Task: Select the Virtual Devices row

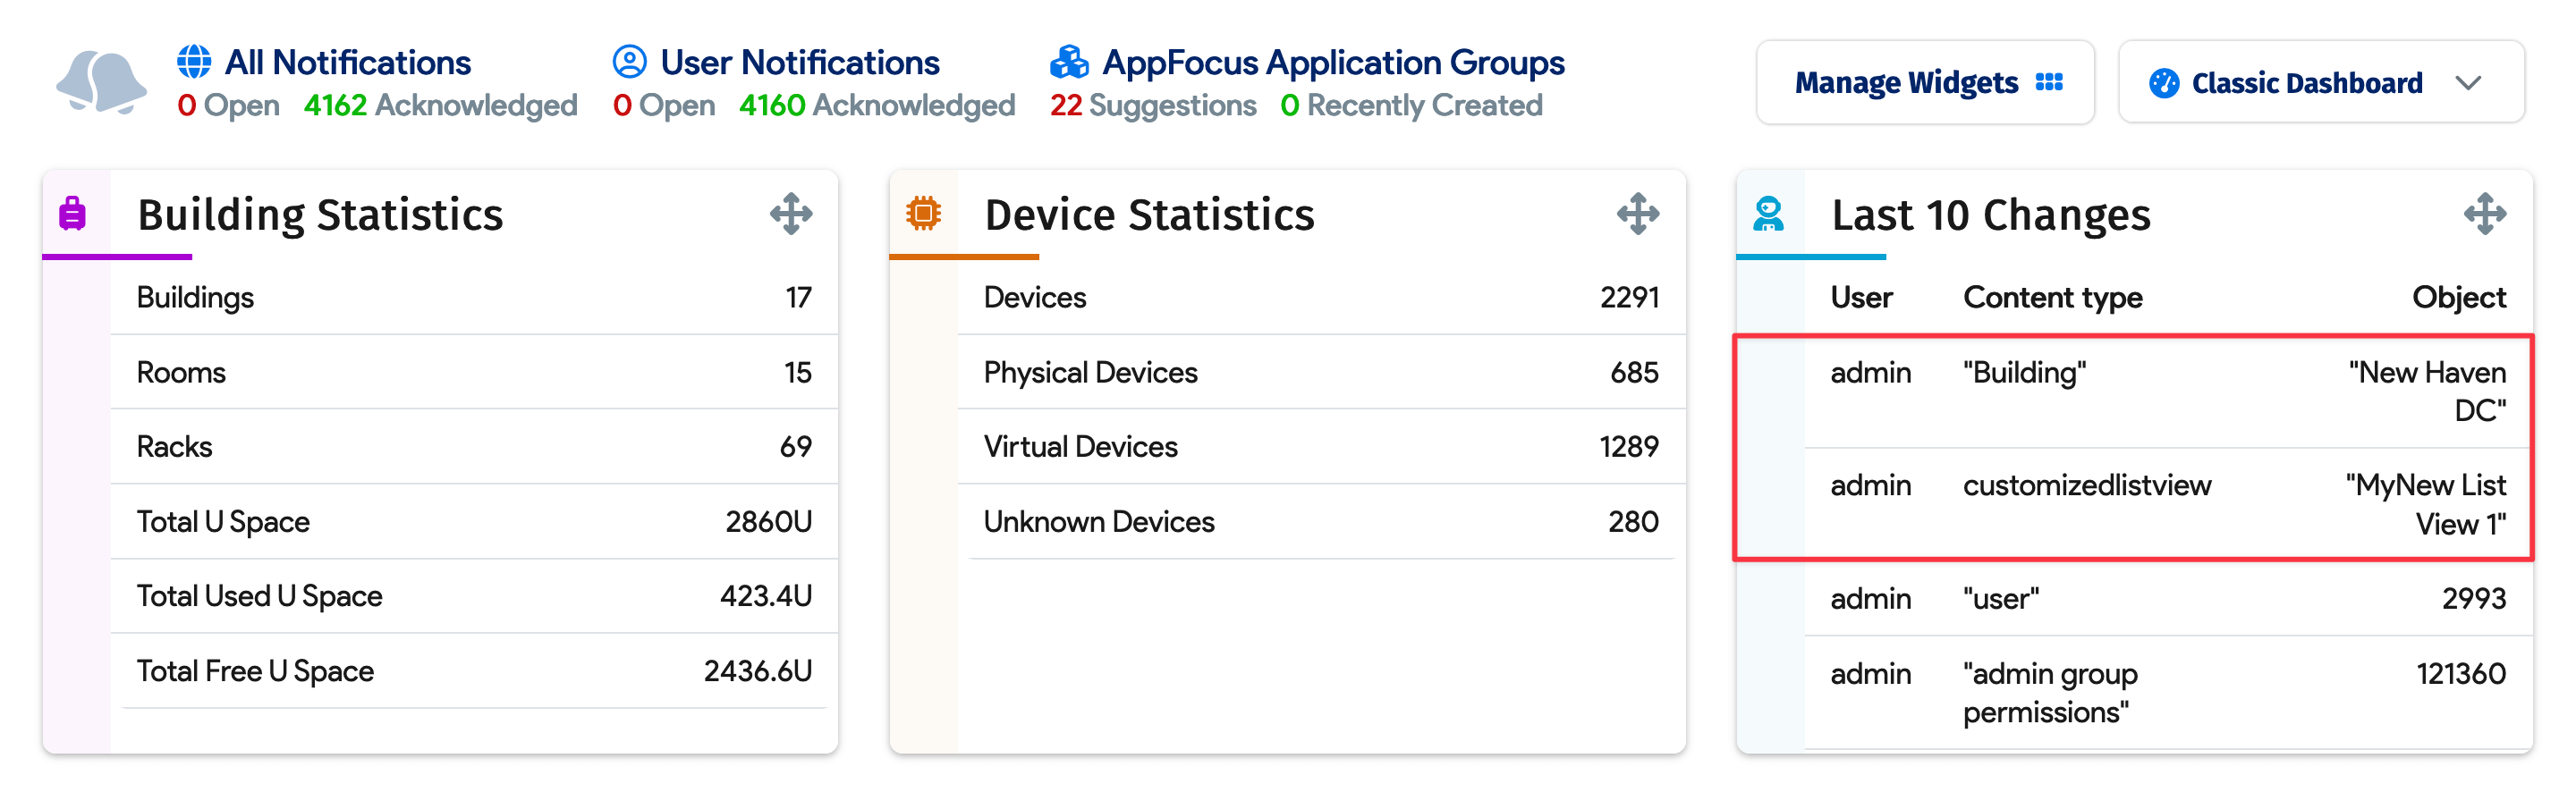Action: pos(1320,447)
